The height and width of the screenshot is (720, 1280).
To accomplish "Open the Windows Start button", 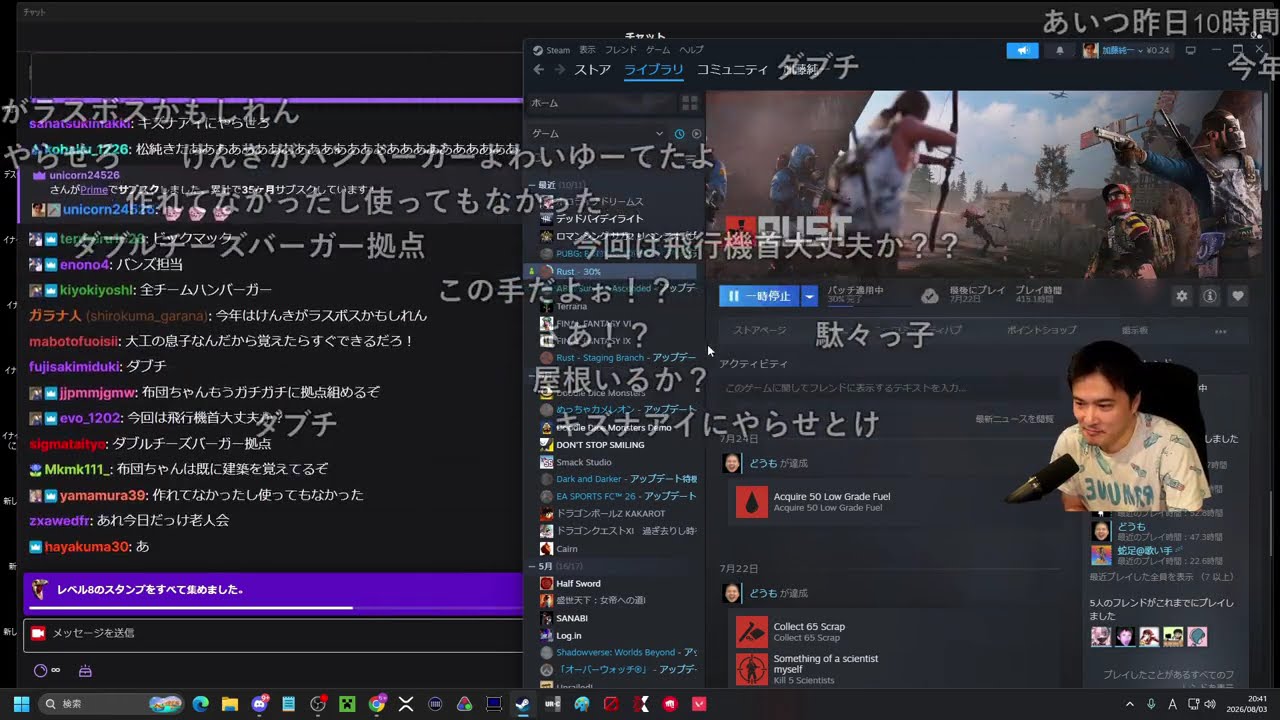I will [x=21, y=704].
